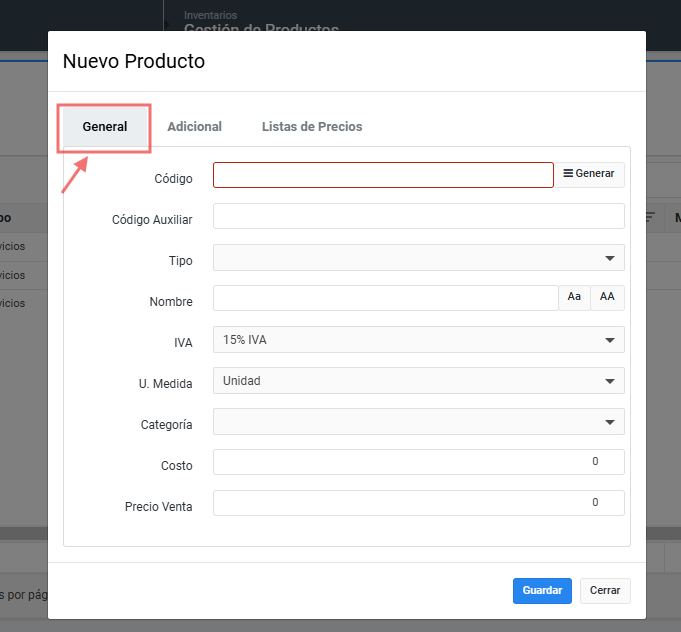Click the Generar code button
Image resolution: width=681 pixels, height=632 pixels.
[x=589, y=174]
